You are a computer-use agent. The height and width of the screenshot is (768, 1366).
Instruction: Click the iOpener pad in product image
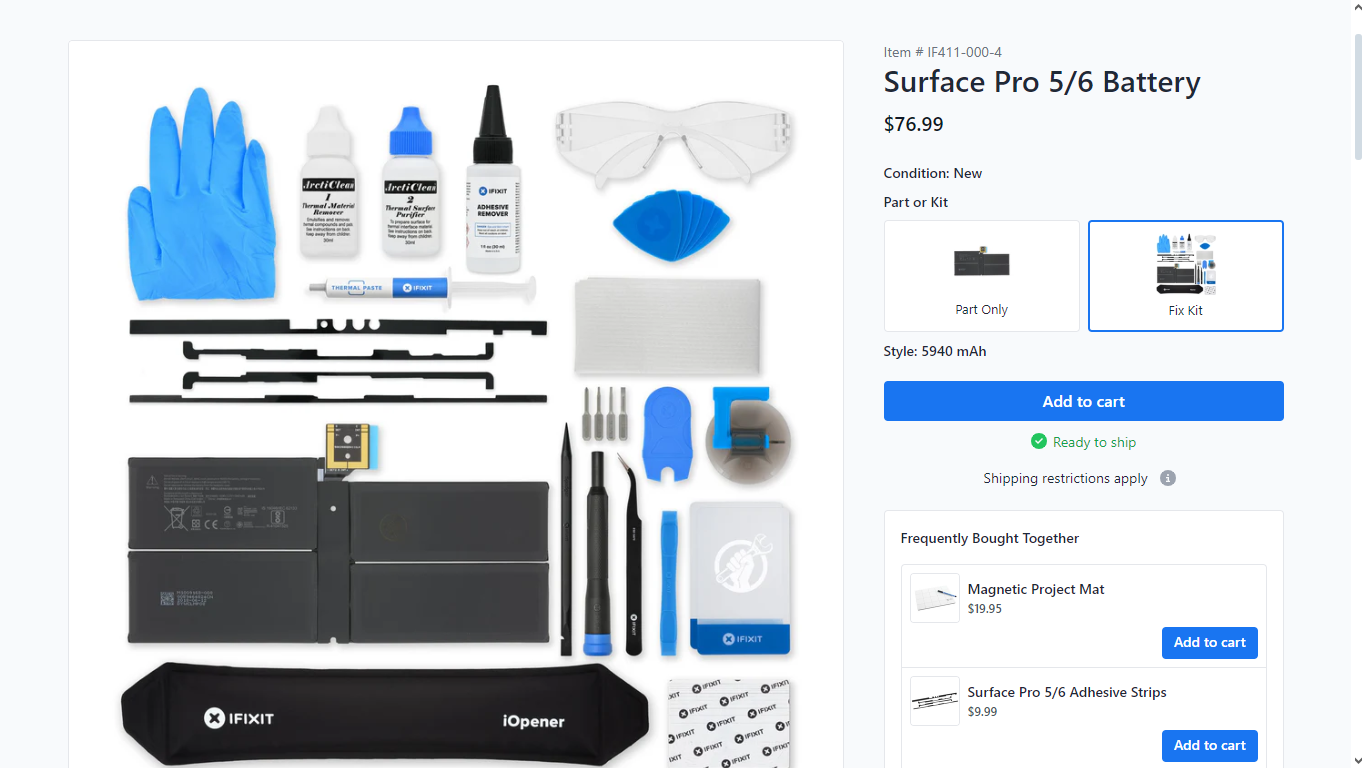coord(385,714)
